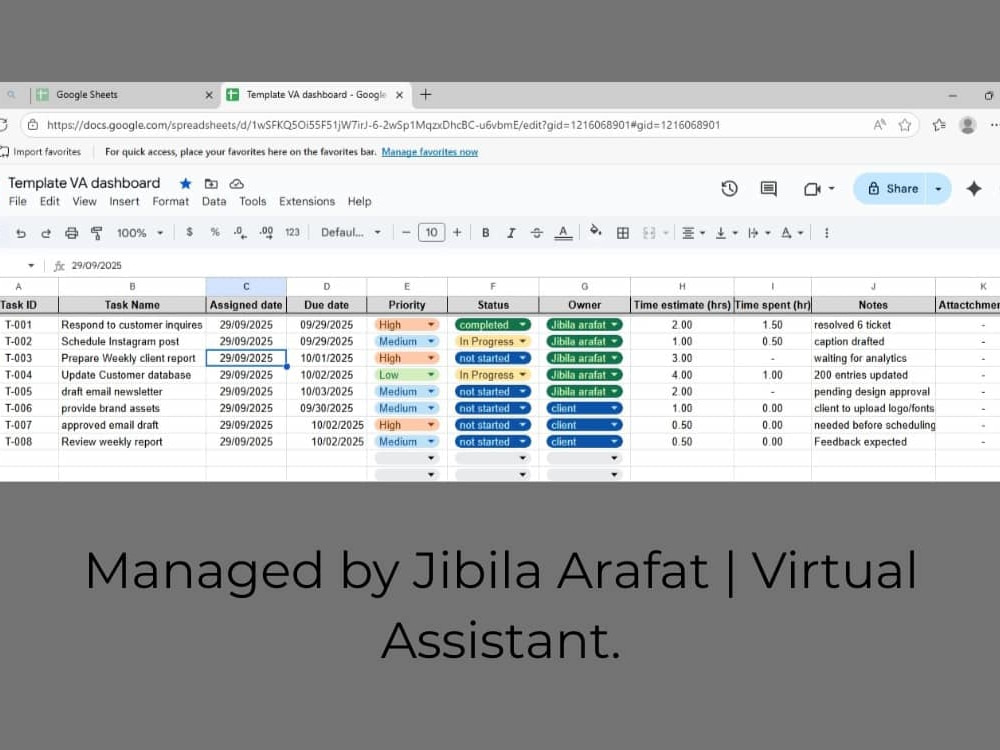The image size is (1000, 750).
Task: Open the View menu
Action: (x=84, y=202)
